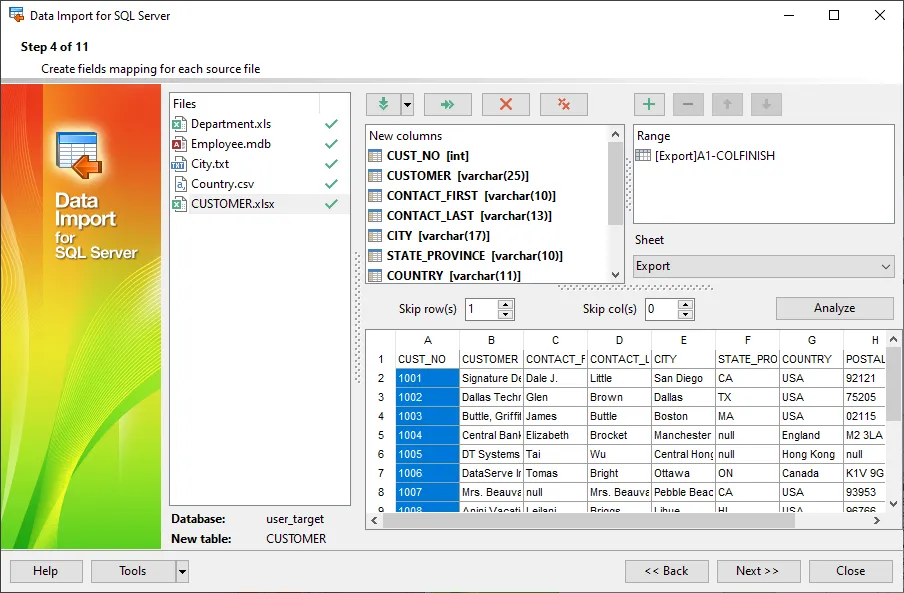Proceed with the Next >> button
The width and height of the screenshot is (904, 593).
click(758, 572)
